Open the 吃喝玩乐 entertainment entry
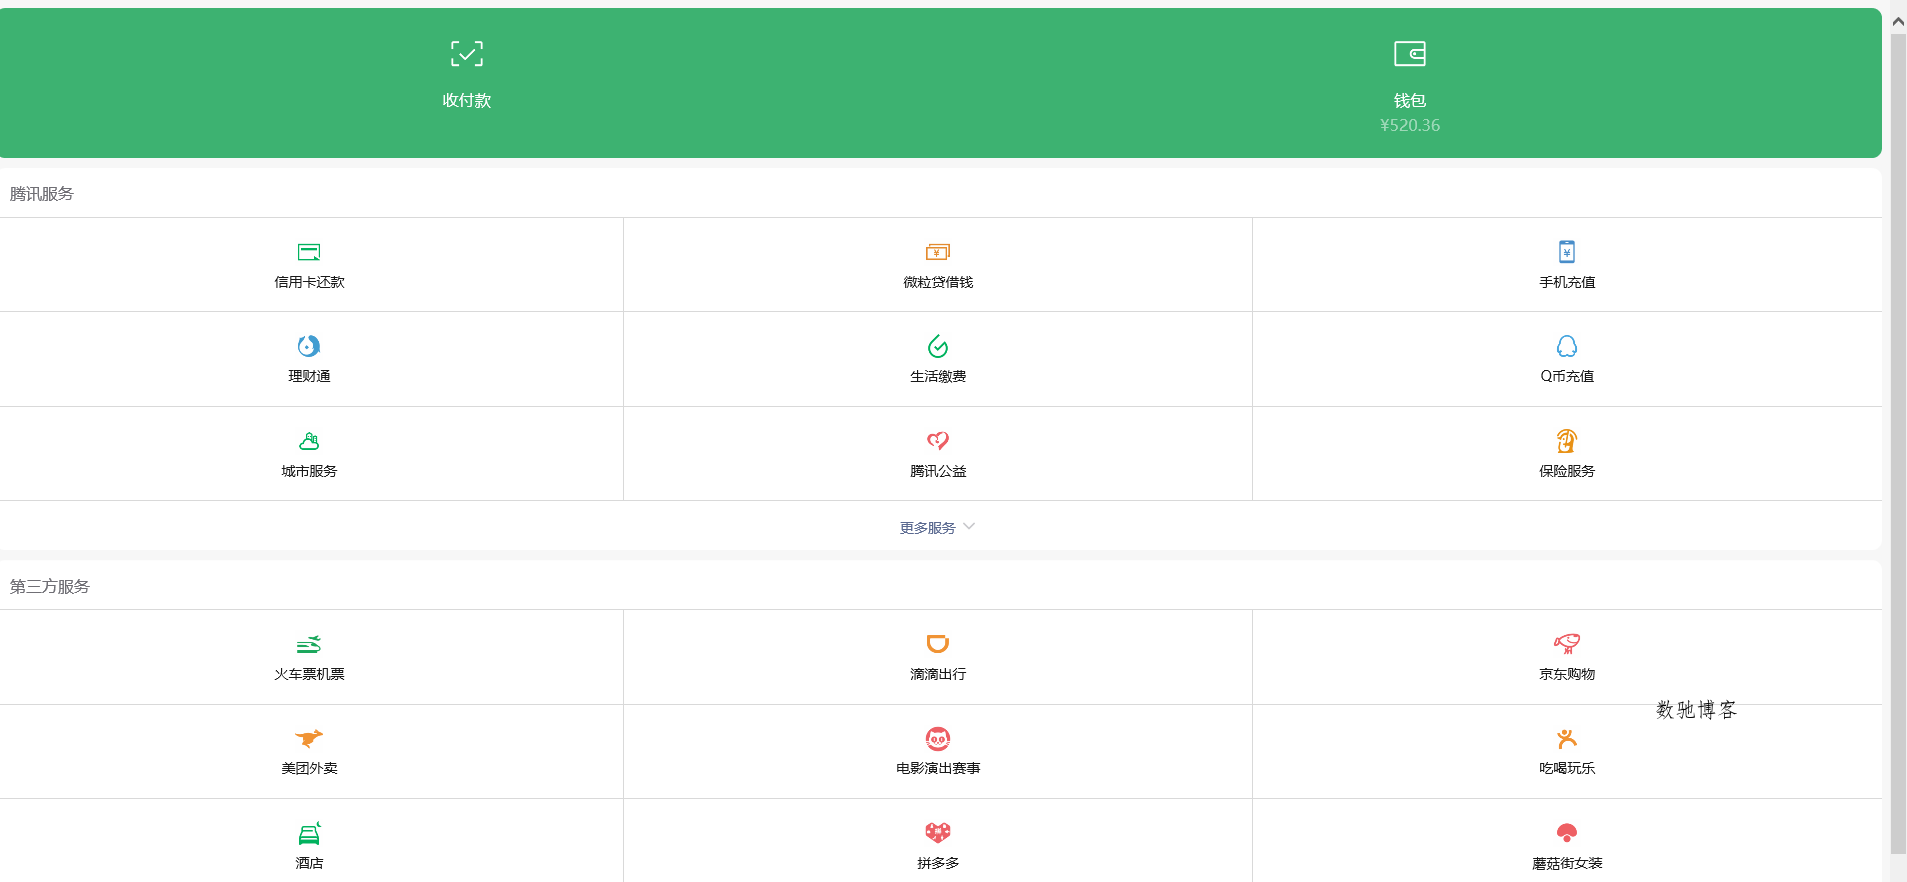The height and width of the screenshot is (882, 1907). (1567, 738)
